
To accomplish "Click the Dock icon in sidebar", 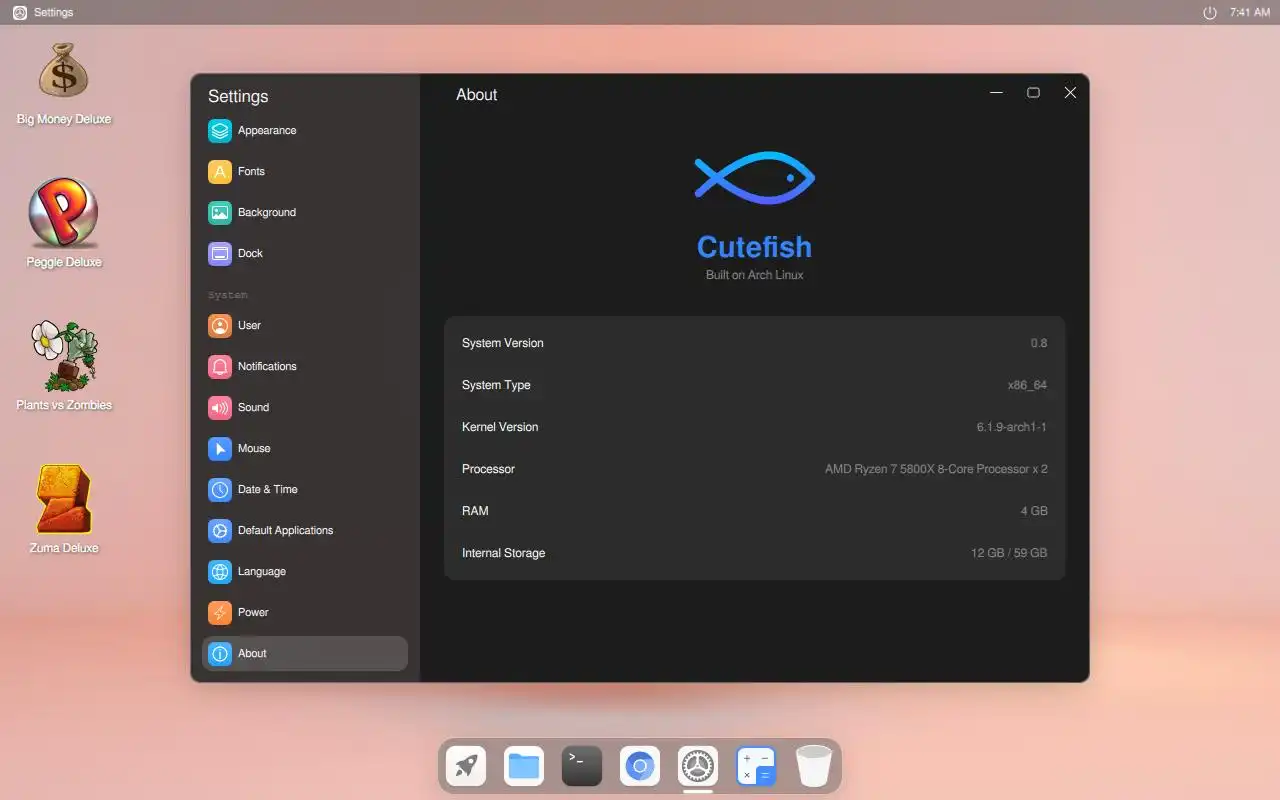I will click(220, 254).
